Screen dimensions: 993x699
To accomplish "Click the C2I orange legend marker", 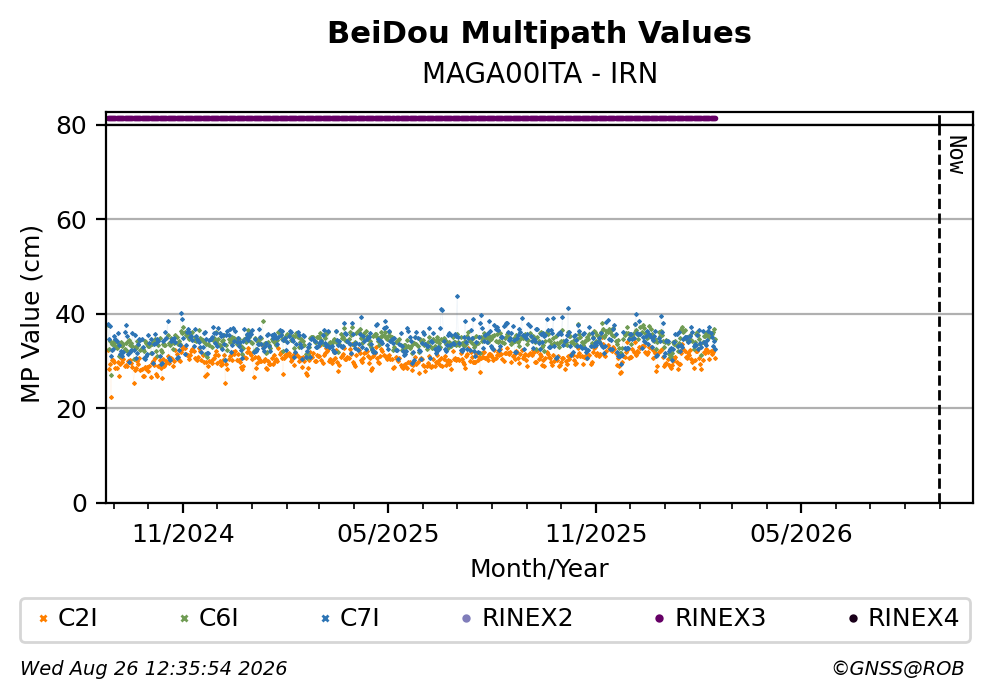I will (x=44, y=619).
